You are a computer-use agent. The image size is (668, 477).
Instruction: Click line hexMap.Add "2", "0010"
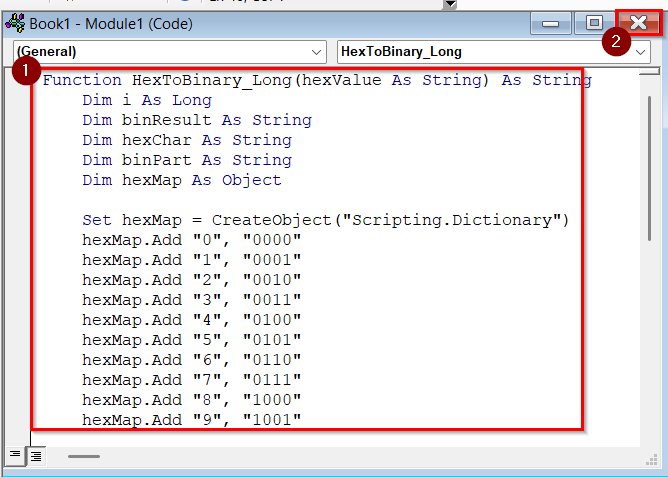point(192,281)
